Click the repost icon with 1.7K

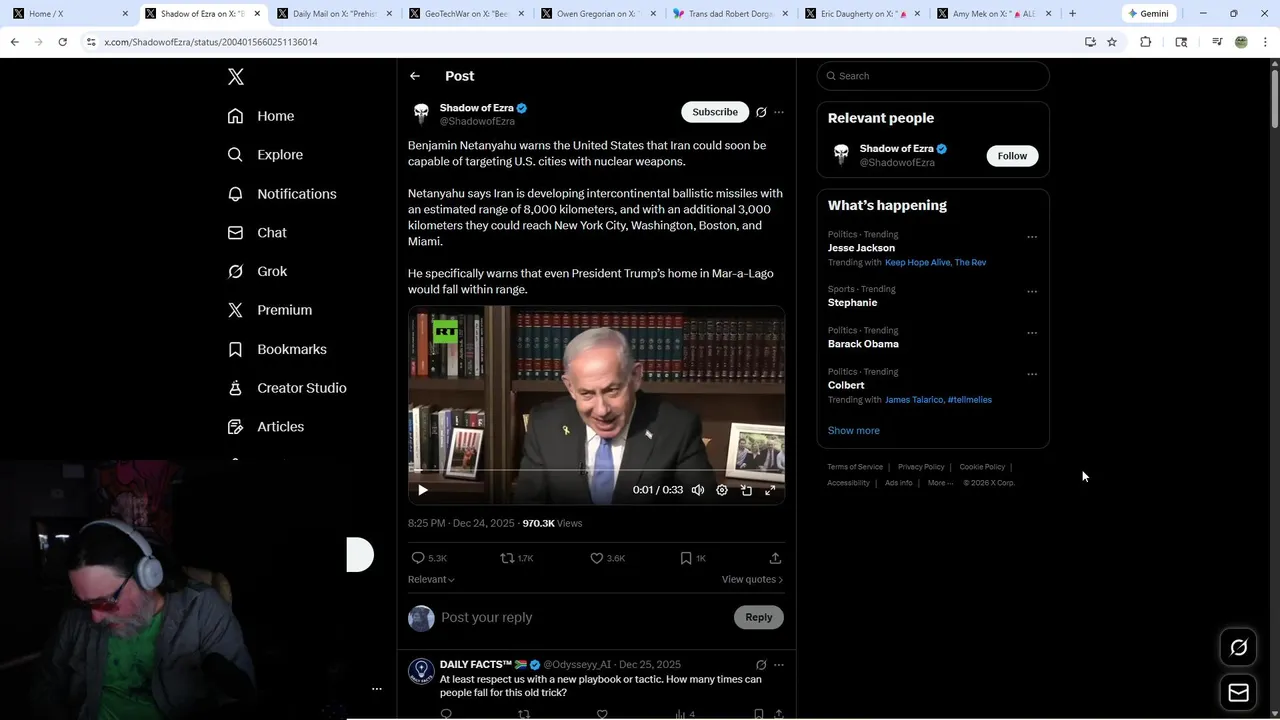click(x=517, y=558)
